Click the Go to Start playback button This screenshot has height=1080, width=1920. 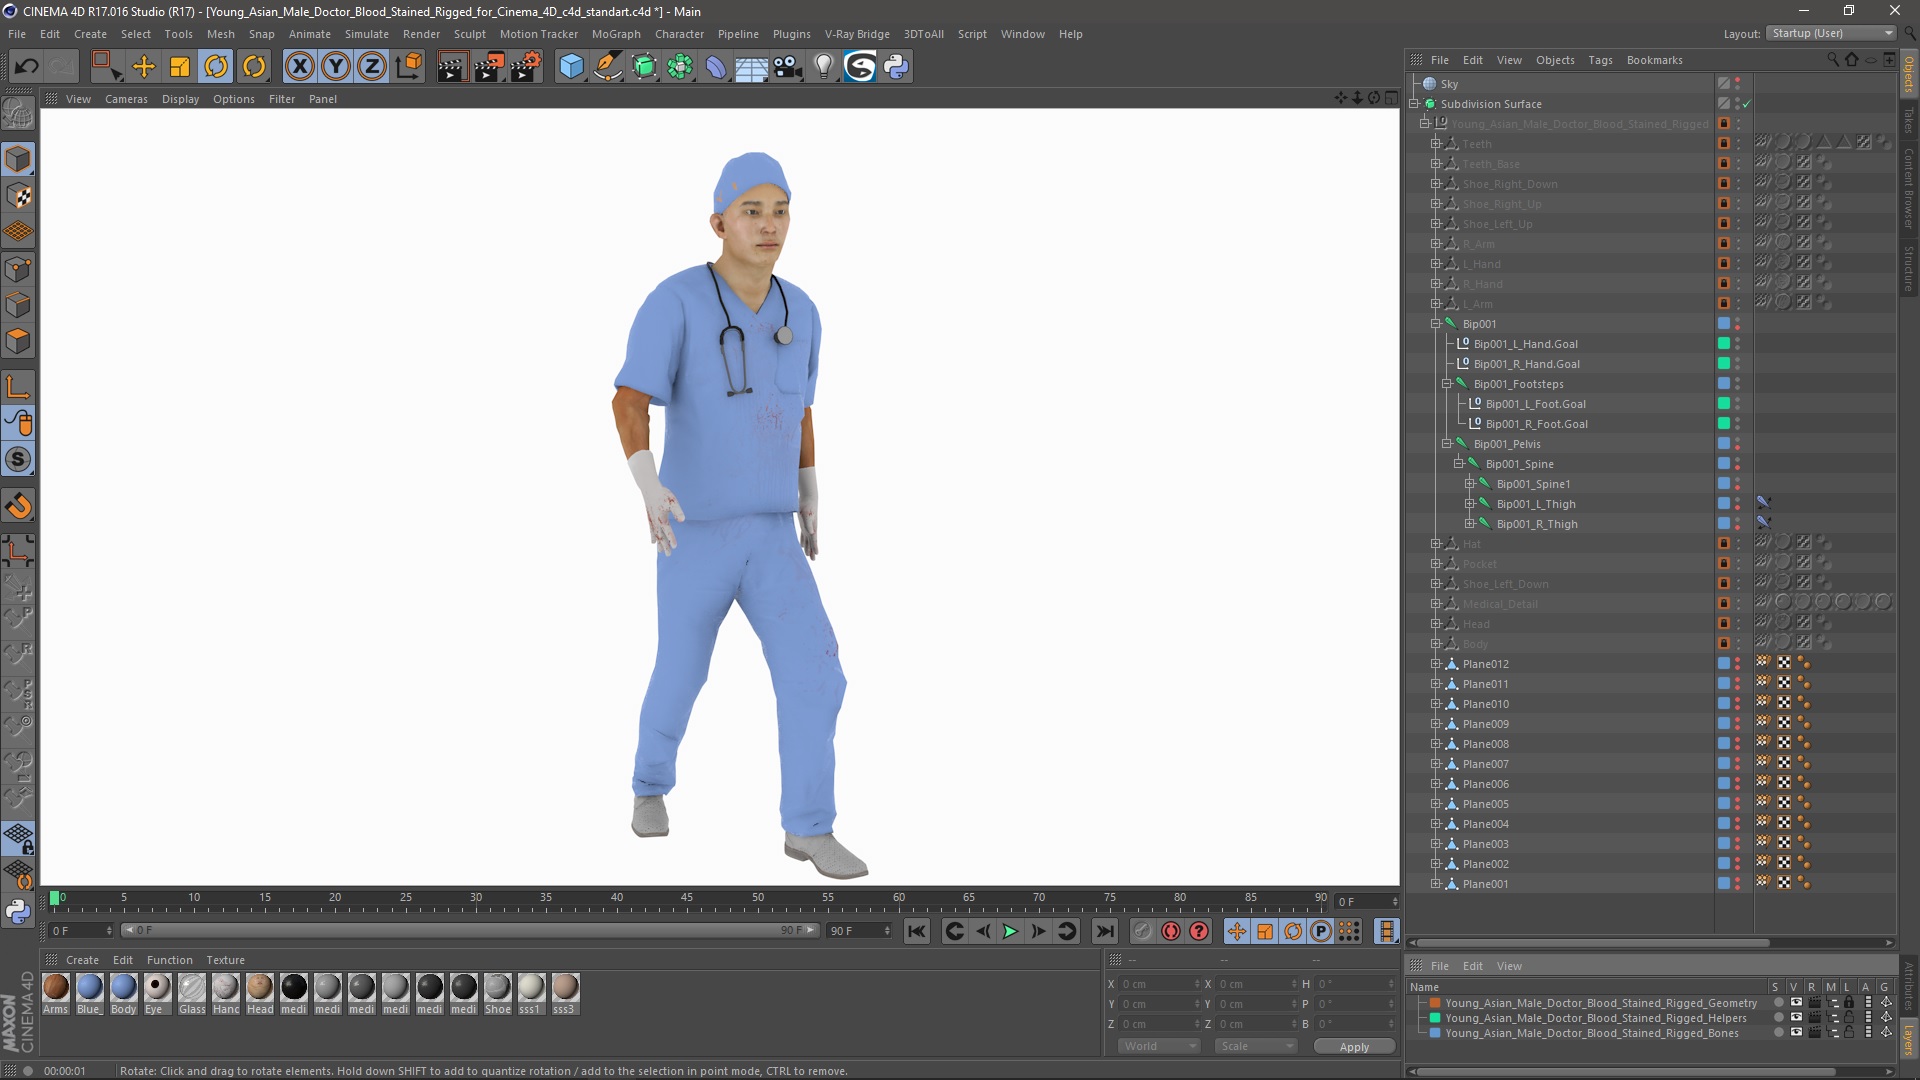point(917,931)
